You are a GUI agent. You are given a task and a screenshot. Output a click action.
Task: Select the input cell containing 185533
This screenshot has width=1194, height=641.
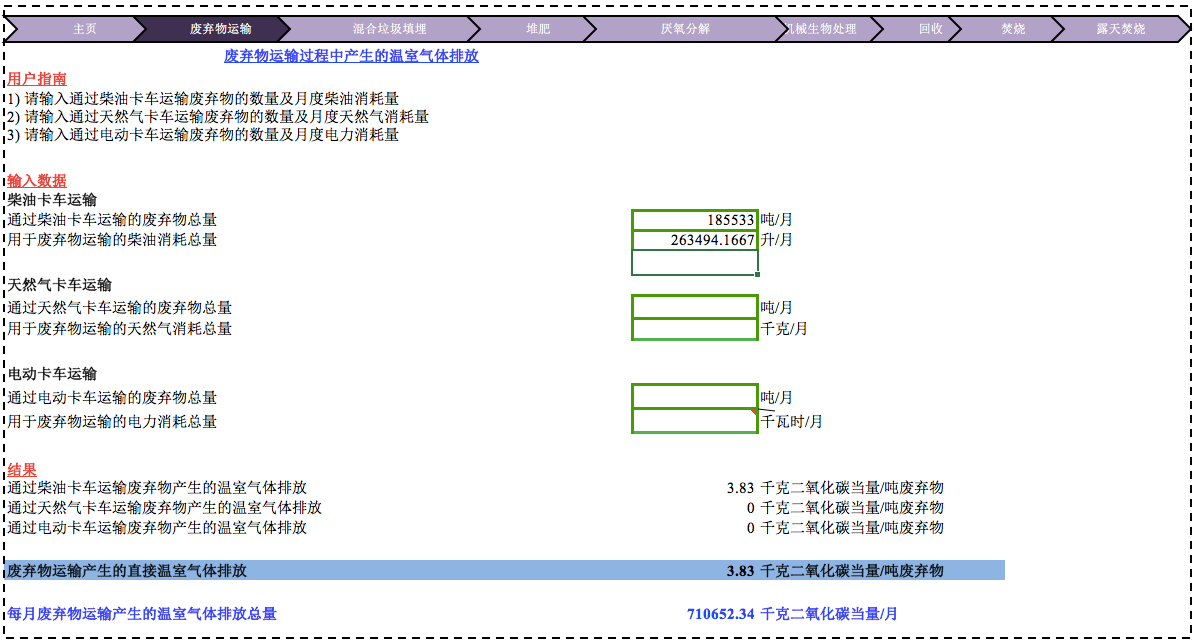[694, 219]
